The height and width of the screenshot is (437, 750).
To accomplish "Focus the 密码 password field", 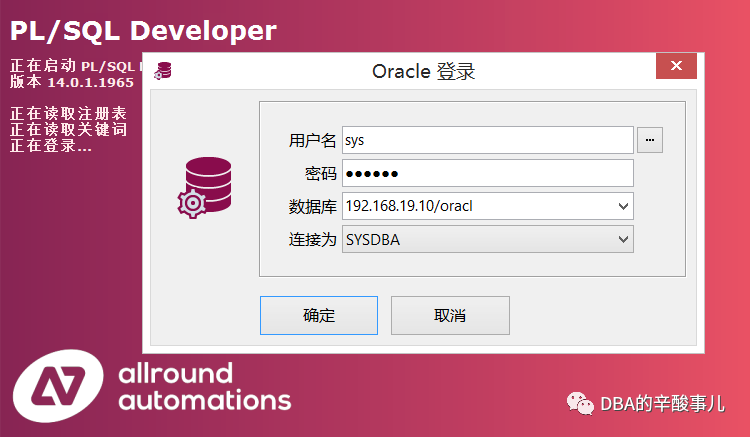I will 488,173.
